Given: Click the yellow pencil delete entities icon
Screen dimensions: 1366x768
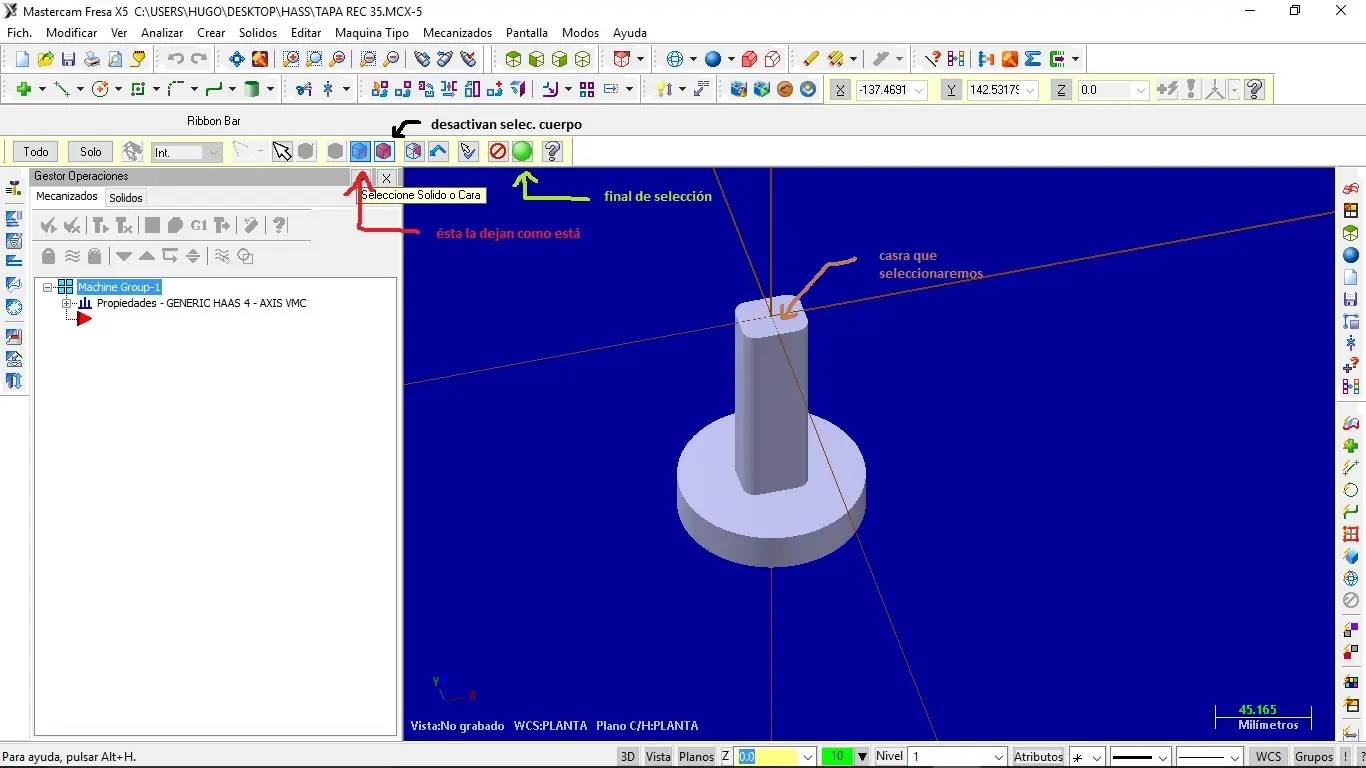Looking at the screenshot, I should [x=811, y=59].
